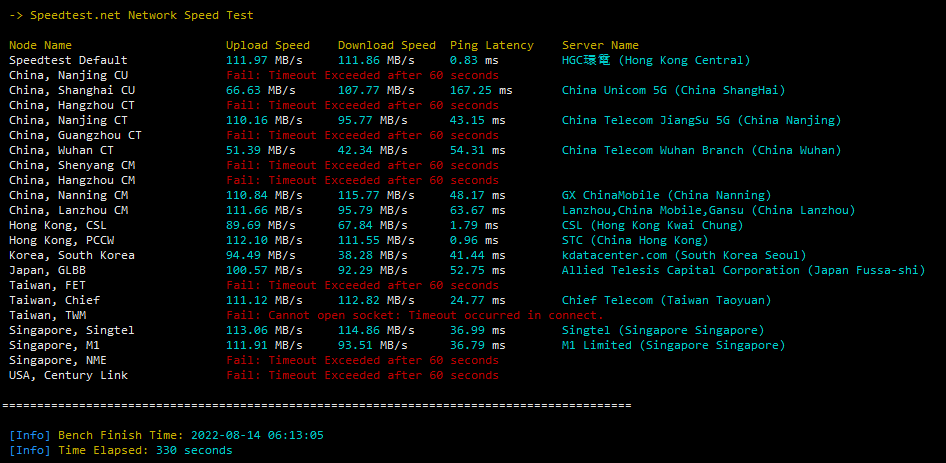
Task: Select the 'Download Speed' column header
Action: click(387, 45)
